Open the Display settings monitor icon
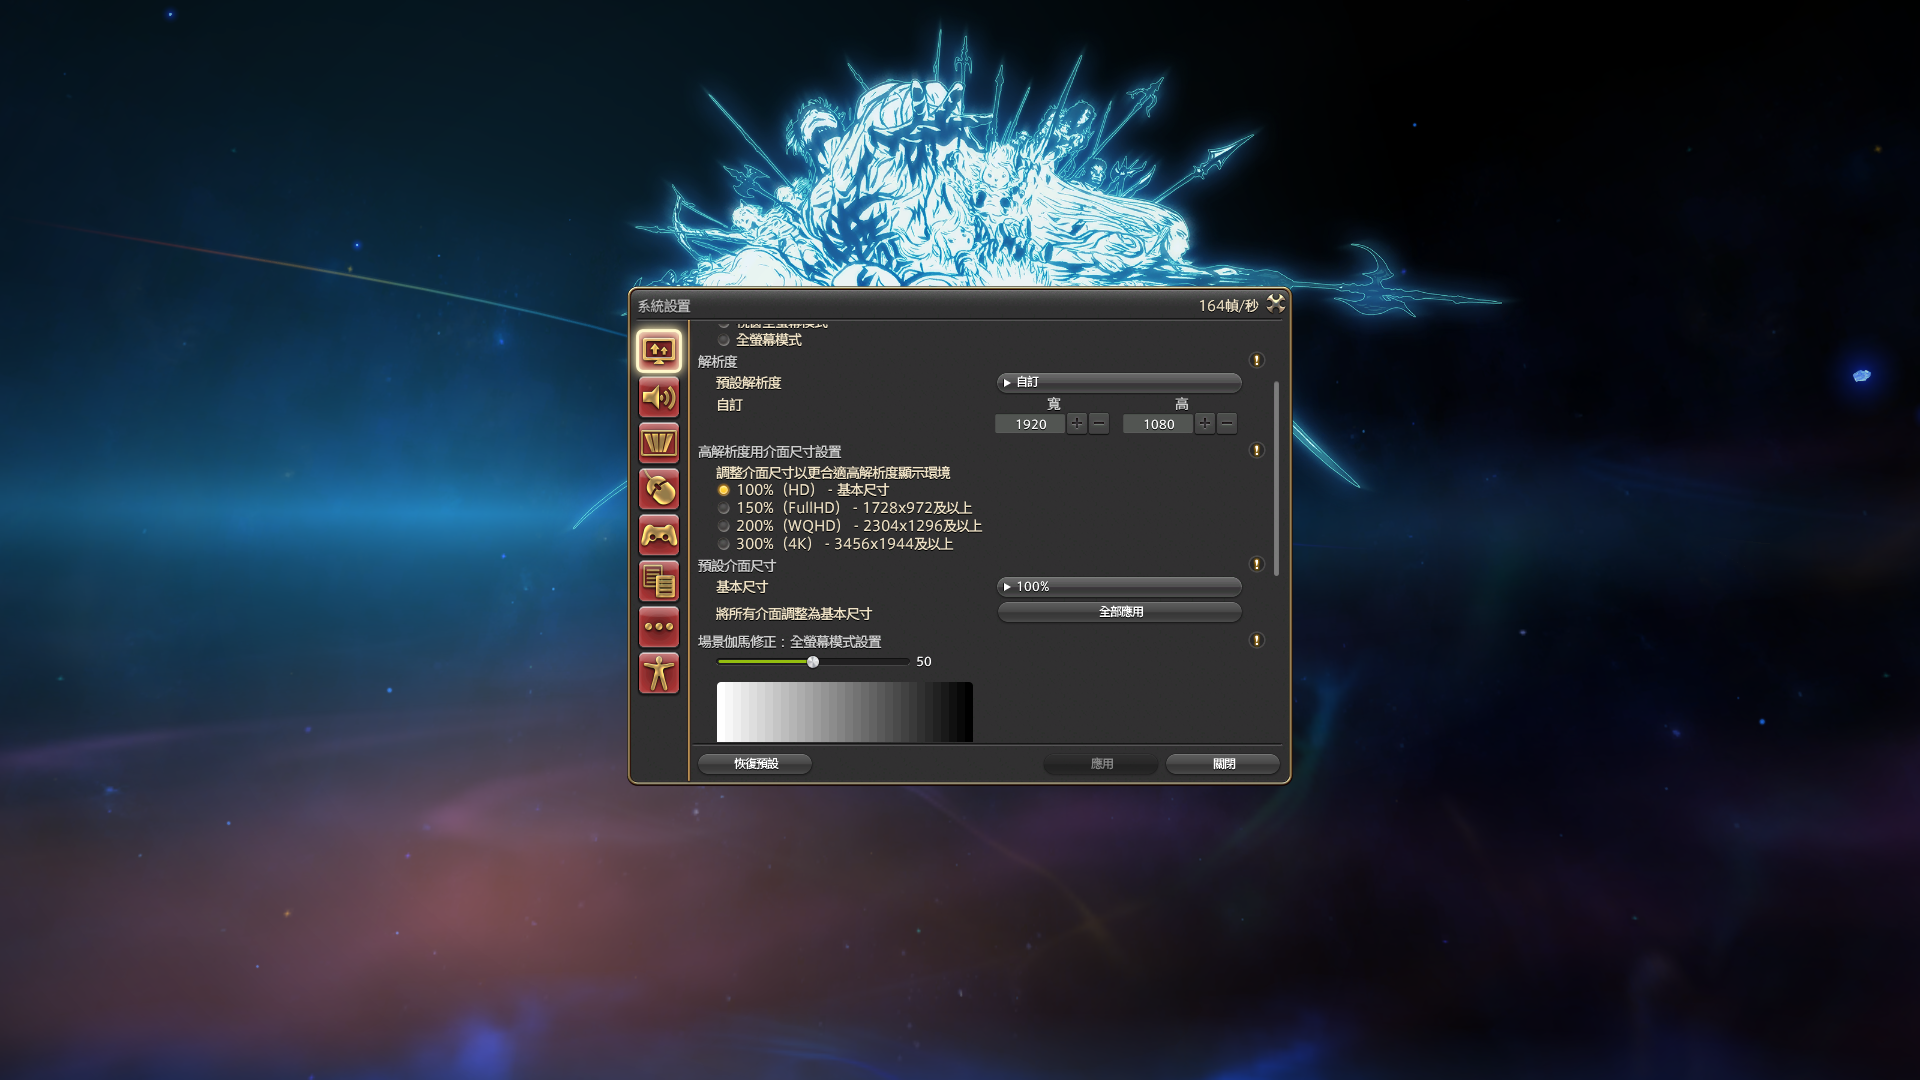Screen dimensions: 1920x1080 (658, 351)
